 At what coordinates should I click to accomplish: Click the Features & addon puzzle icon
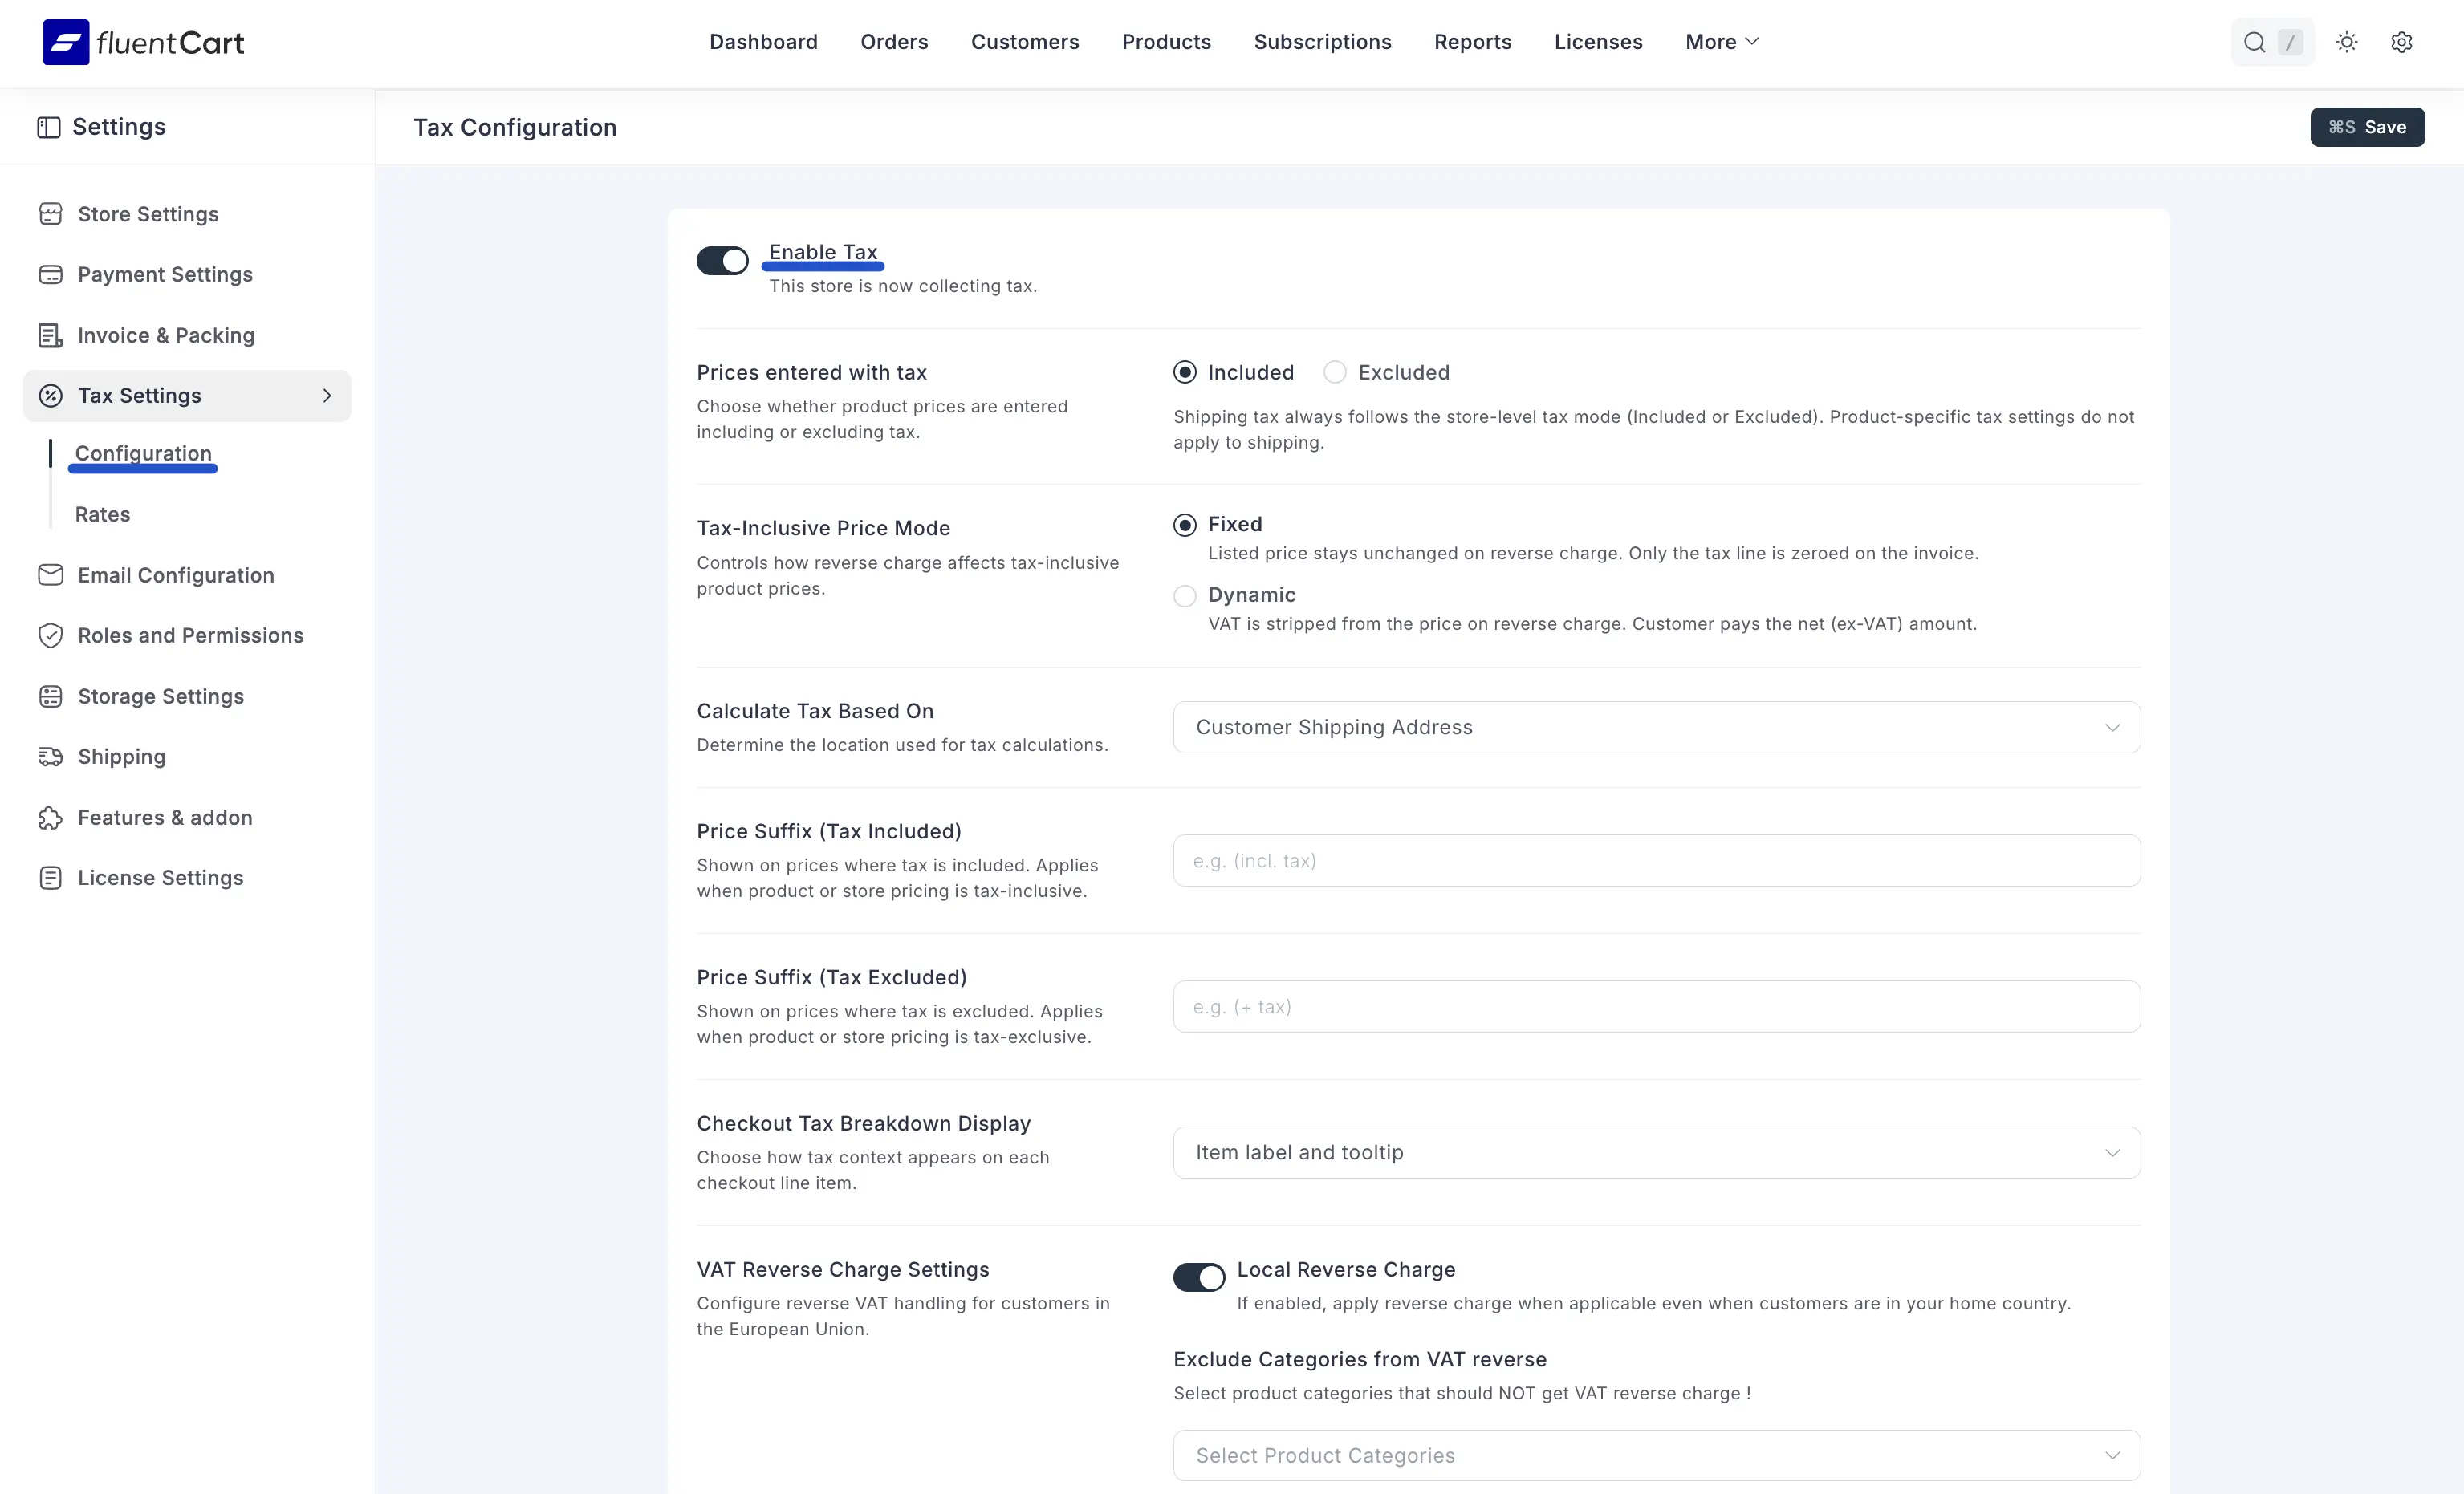coord(50,818)
